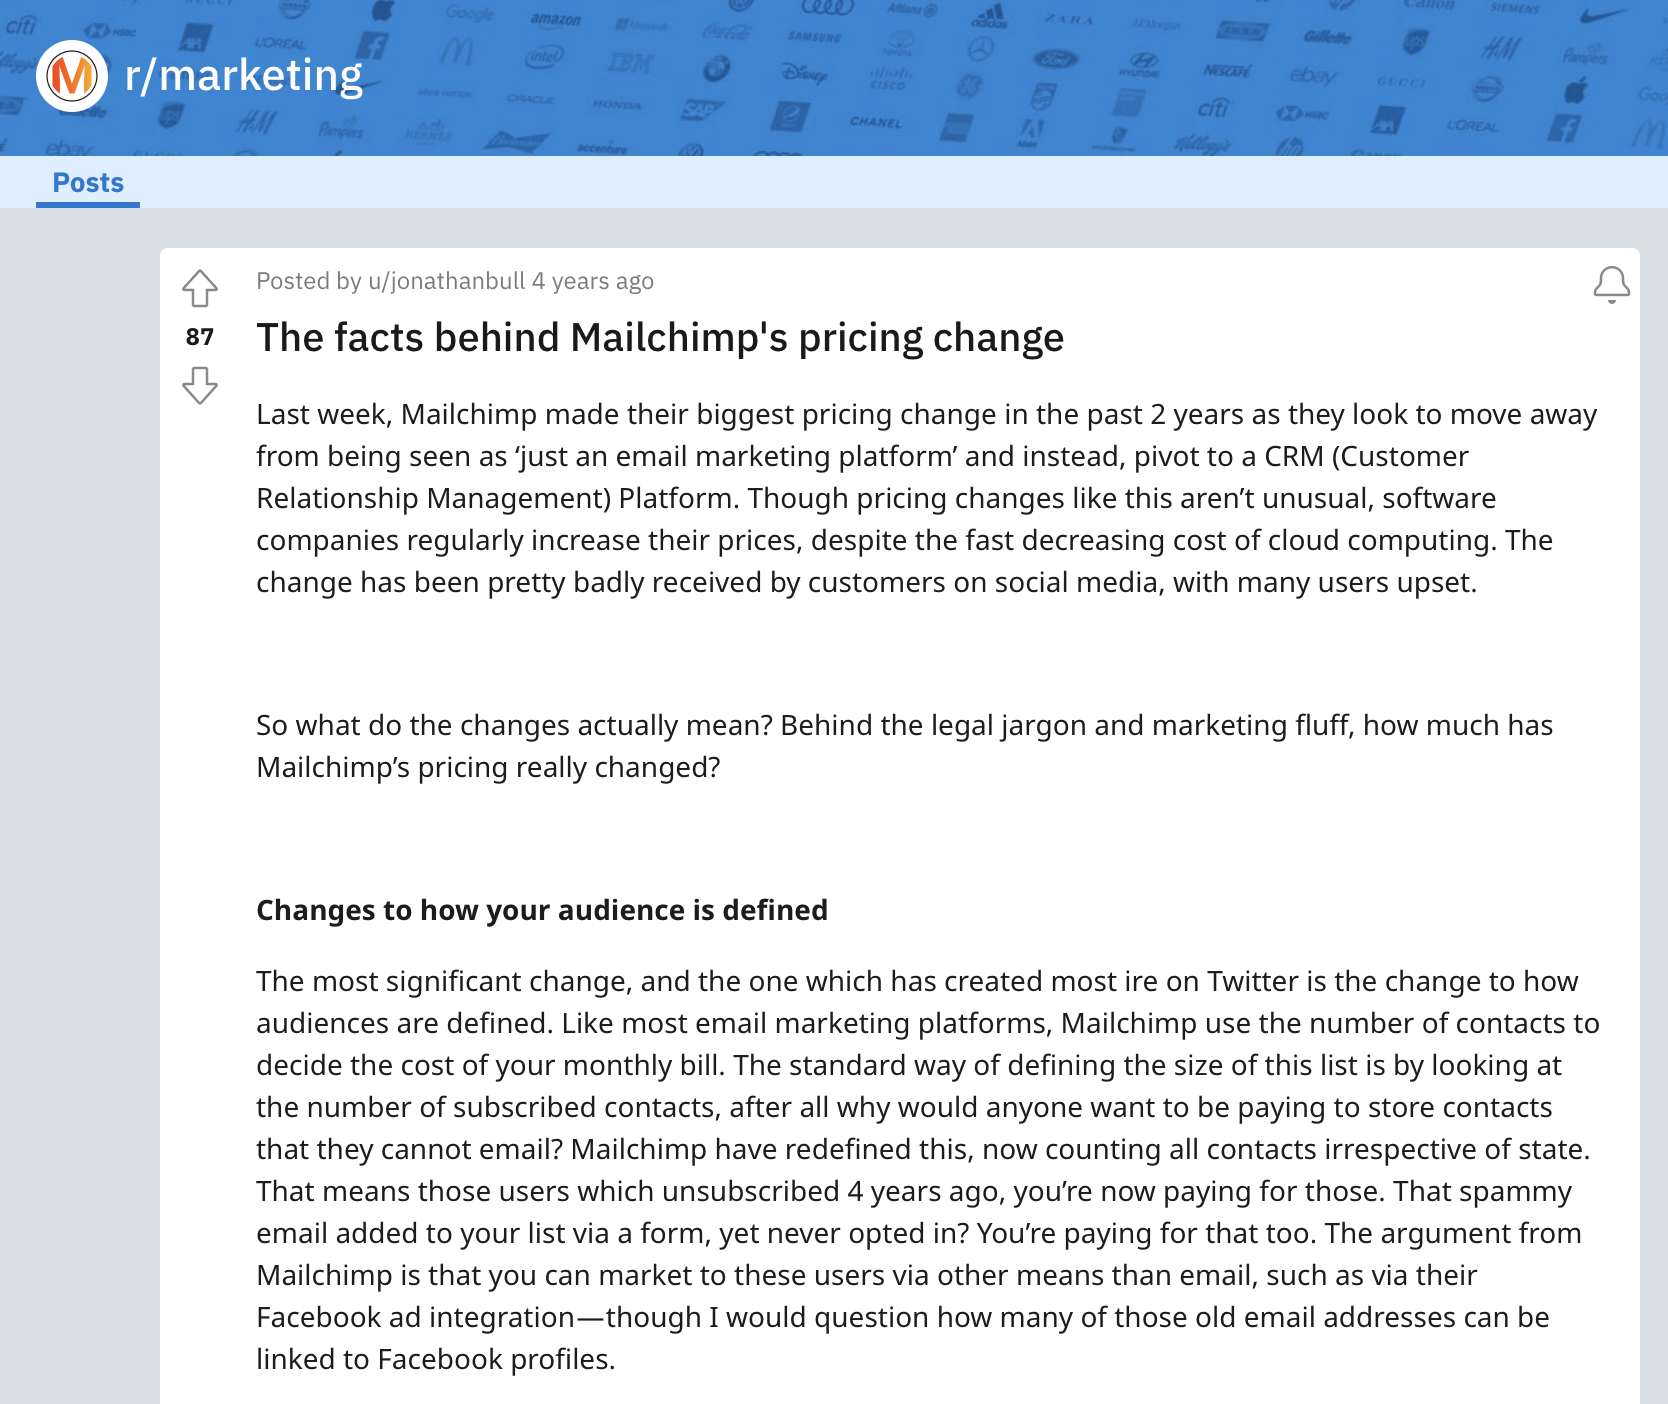Click the notification bell on the post
Image resolution: width=1668 pixels, height=1404 pixels.
(1611, 287)
